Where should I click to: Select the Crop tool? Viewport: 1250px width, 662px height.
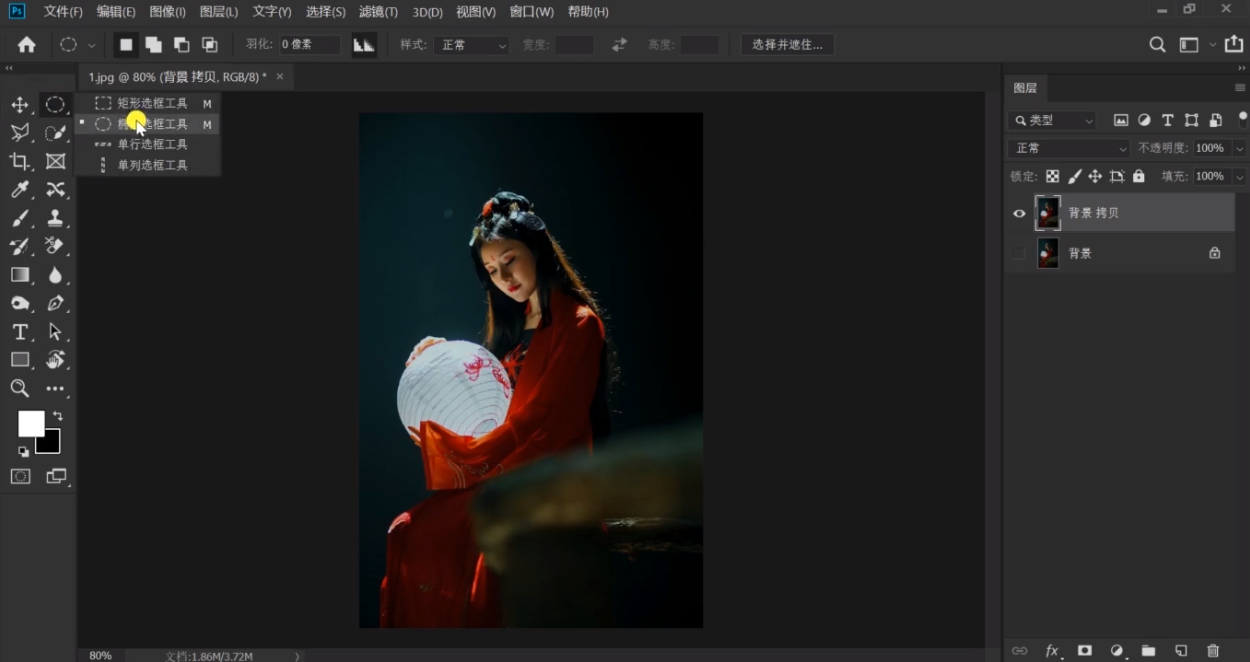pos(20,161)
